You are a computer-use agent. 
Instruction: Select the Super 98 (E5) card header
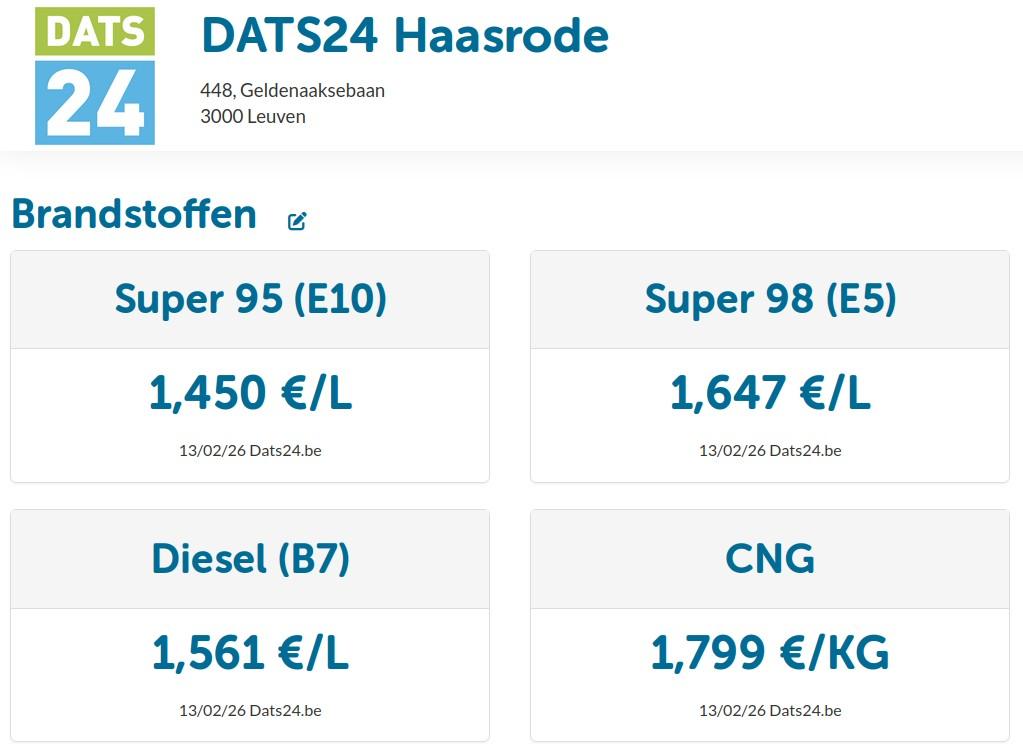770,299
